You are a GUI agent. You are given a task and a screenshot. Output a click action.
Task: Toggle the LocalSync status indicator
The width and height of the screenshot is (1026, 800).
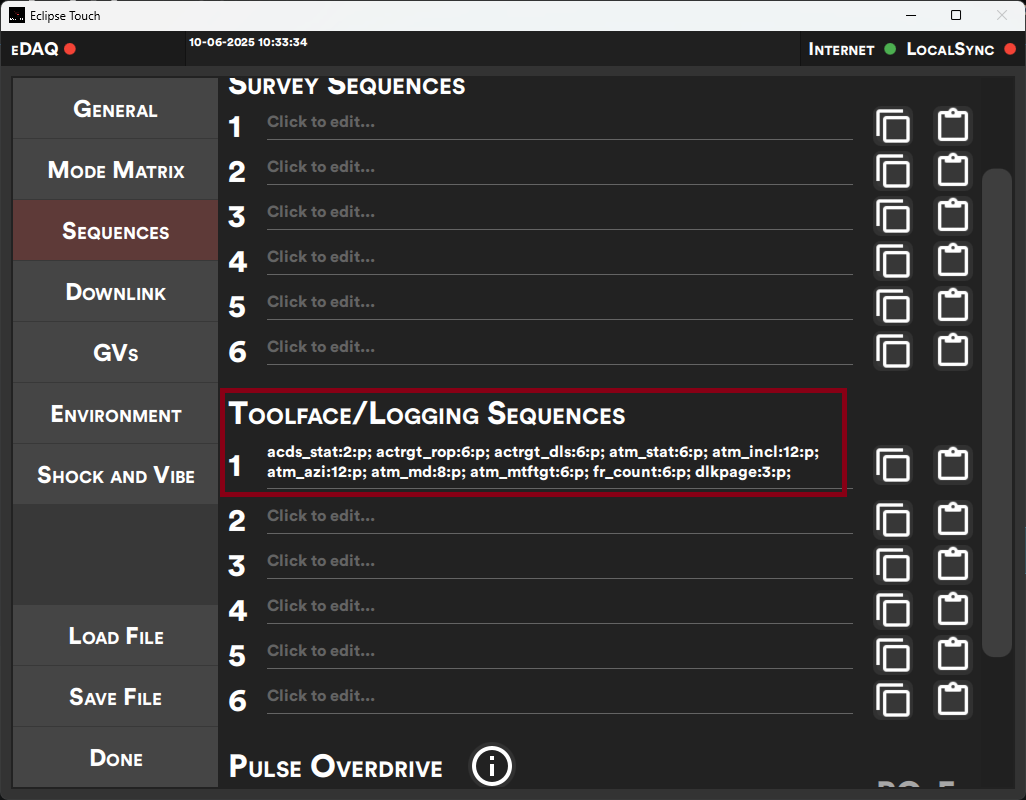[x=1012, y=48]
